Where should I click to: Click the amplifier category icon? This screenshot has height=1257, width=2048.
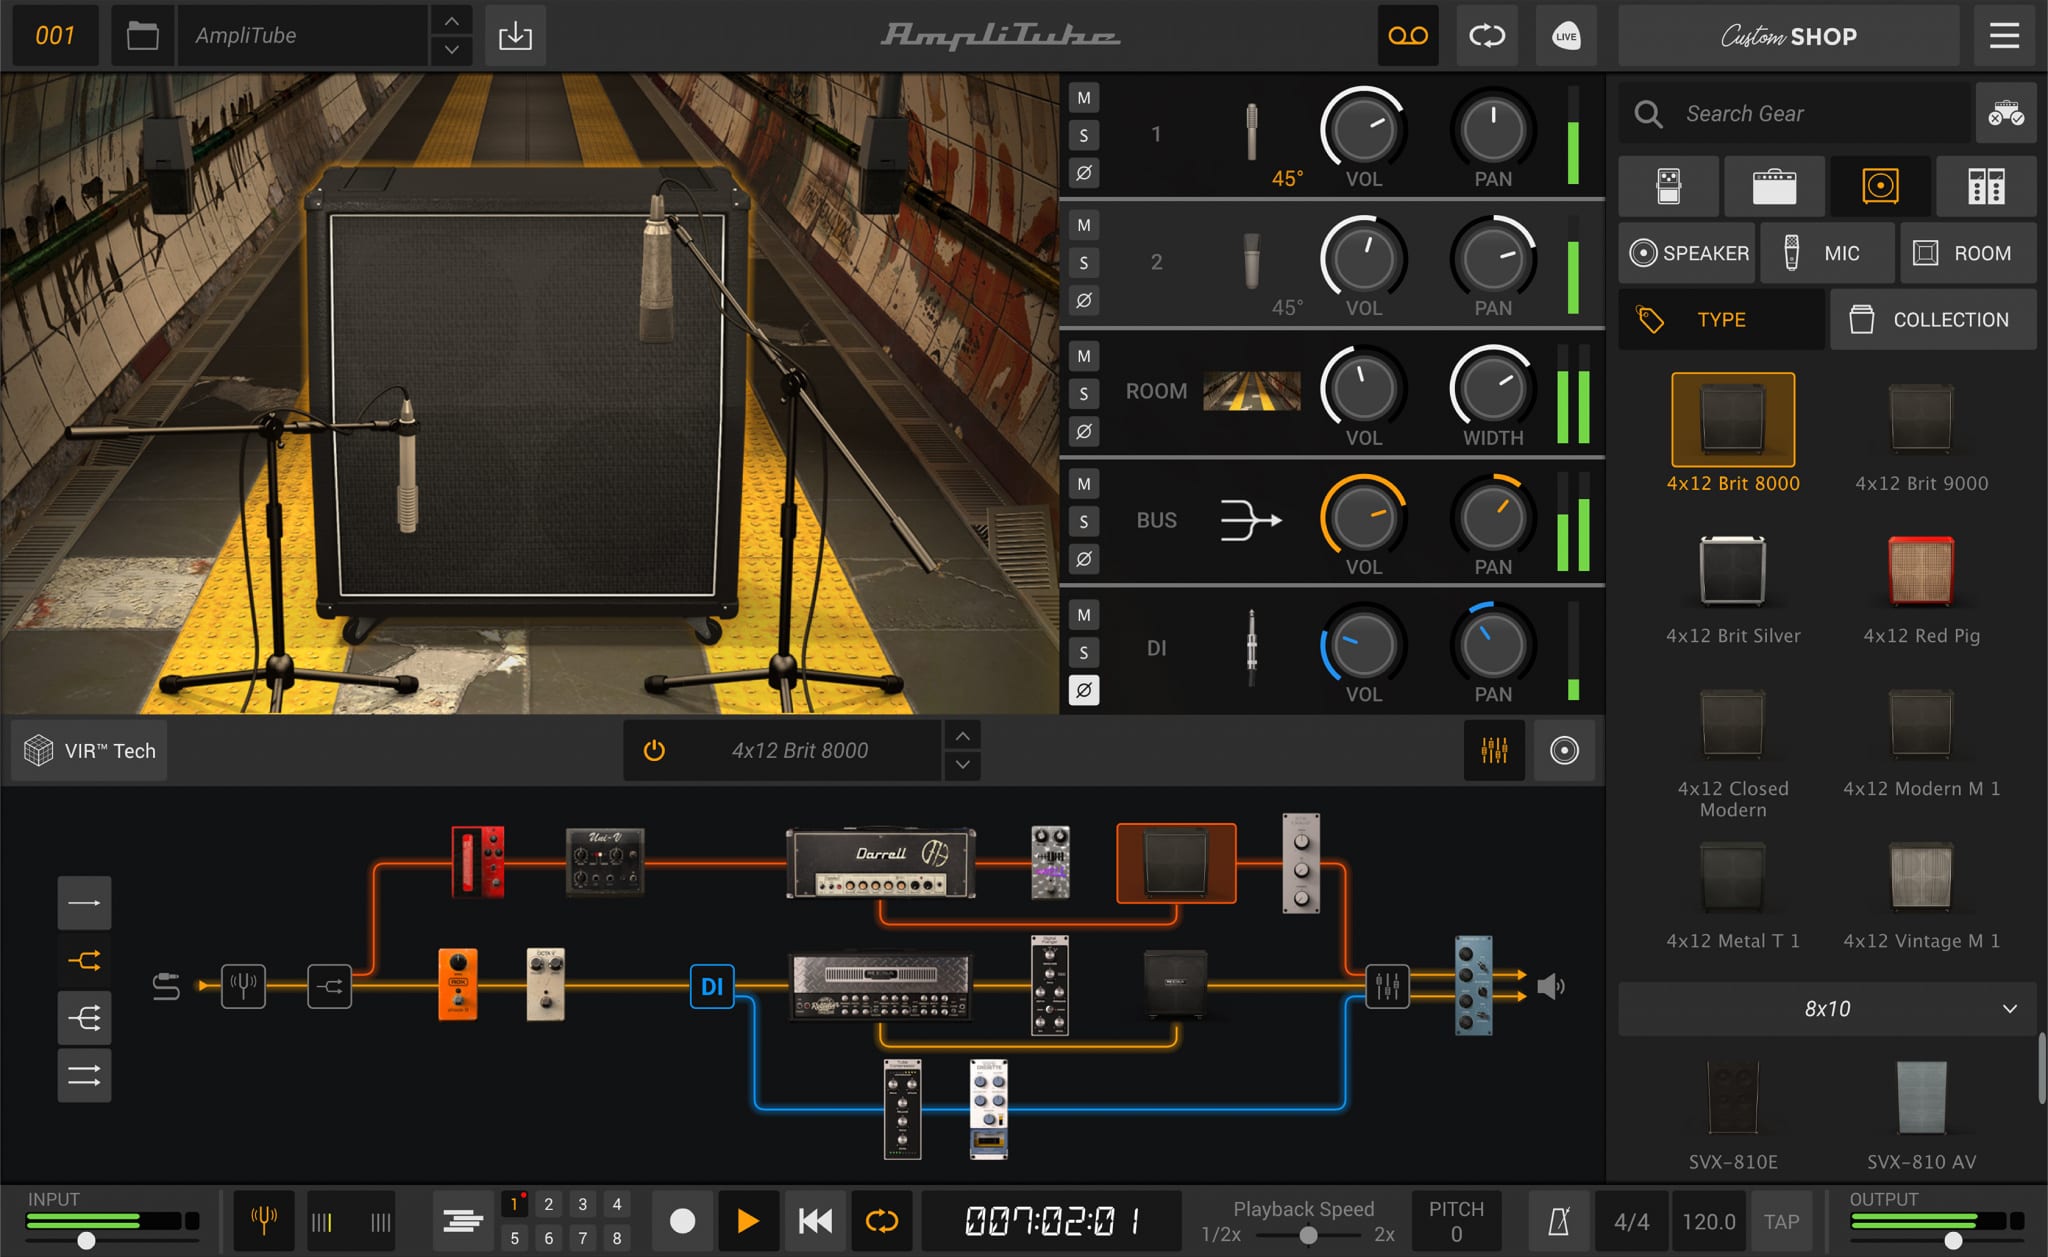[x=1775, y=186]
